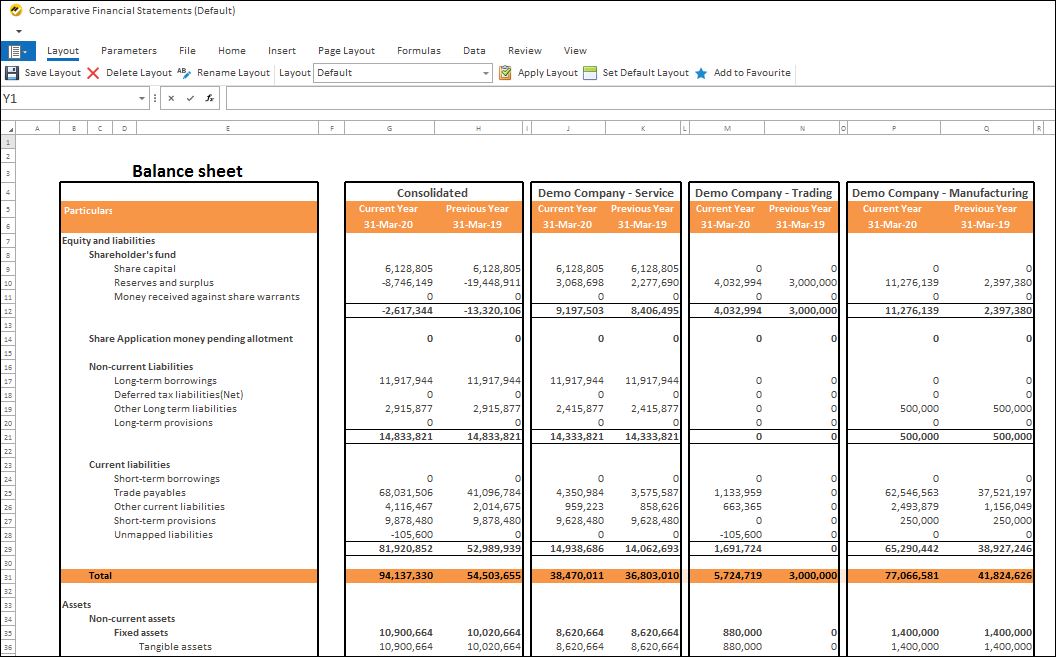Image resolution: width=1056 pixels, height=657 pixels.
Task: Switch to the Formulas tab
Action: click(419, 50)
